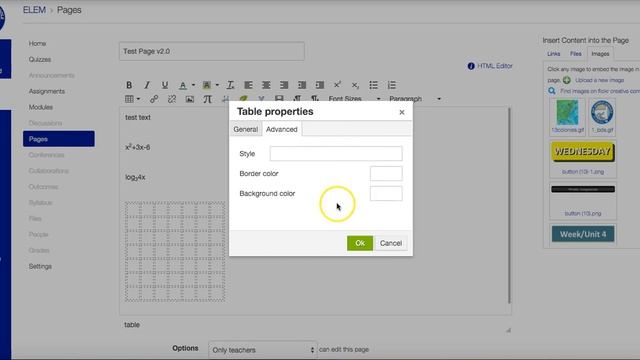Click the page title field Test Page v2.0

click(x=212, y=51)
